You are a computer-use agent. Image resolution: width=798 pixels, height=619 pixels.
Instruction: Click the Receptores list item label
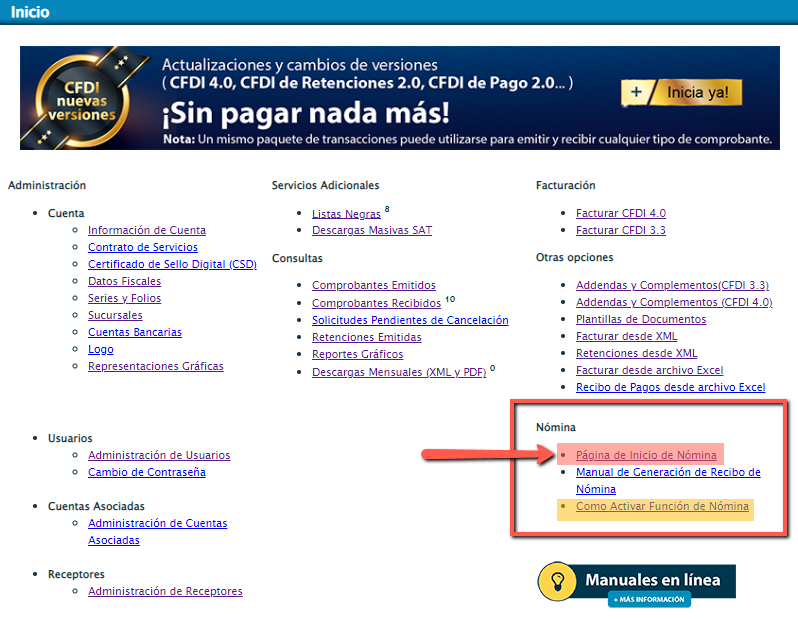tap(76, 574)
